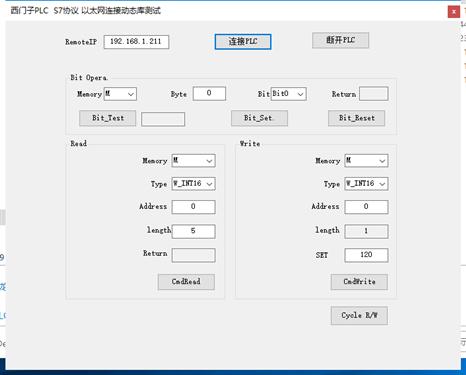Select the Read Address input field
Image resolution: width=466 pixels, height=375 pixels.
[193, 207]
